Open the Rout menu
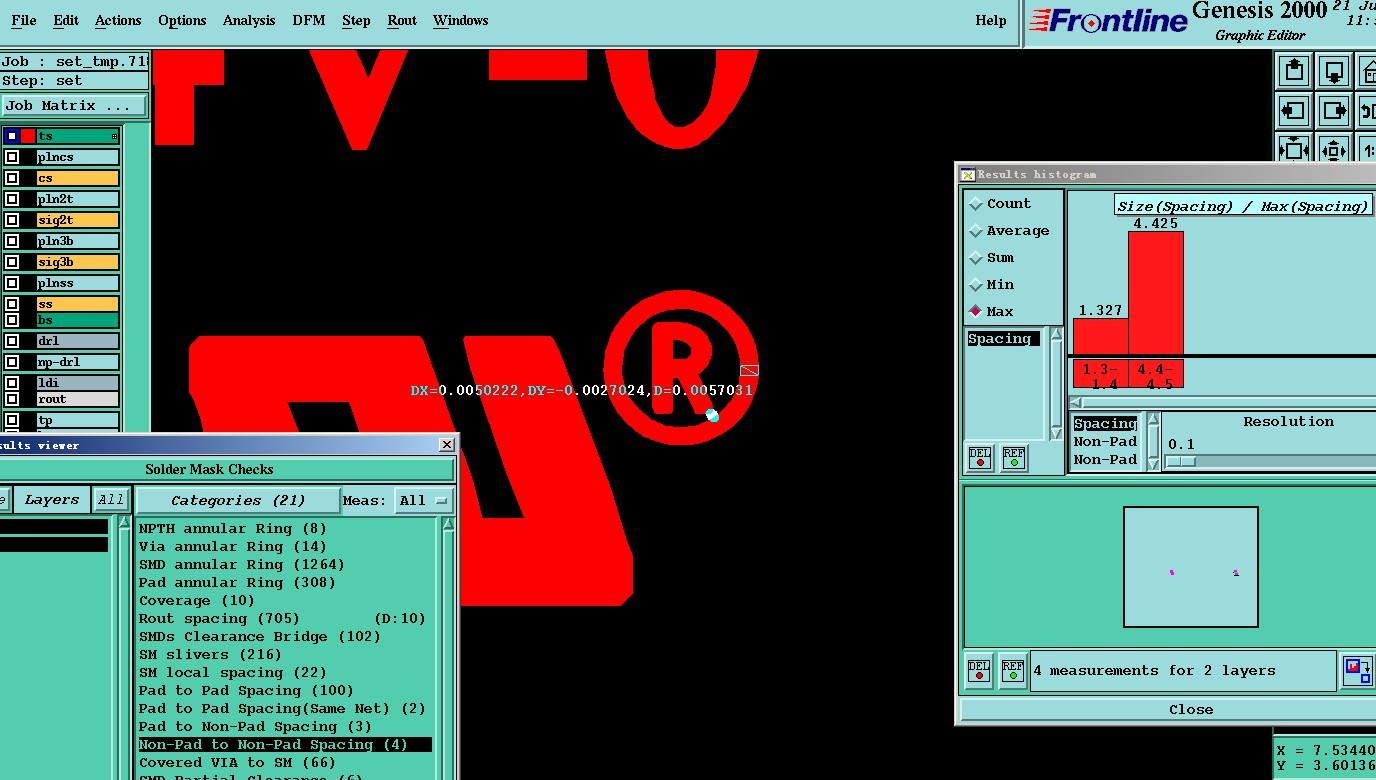 tap(402, 20)
